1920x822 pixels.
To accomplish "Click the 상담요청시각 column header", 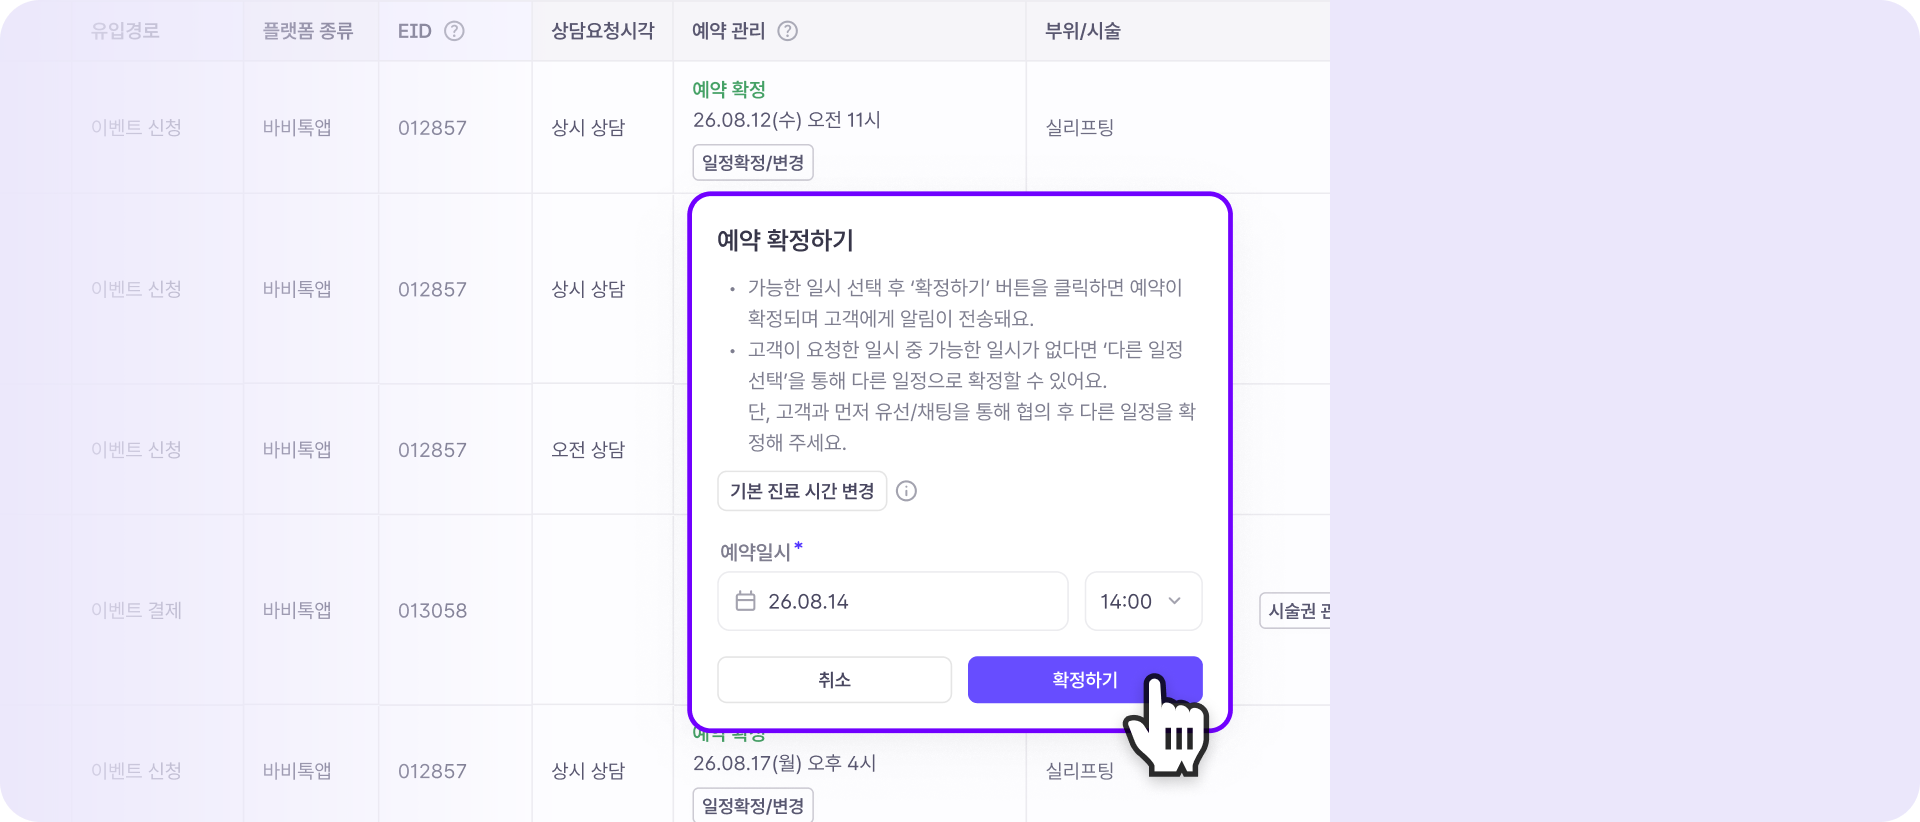I will click(x=603, y=31).
